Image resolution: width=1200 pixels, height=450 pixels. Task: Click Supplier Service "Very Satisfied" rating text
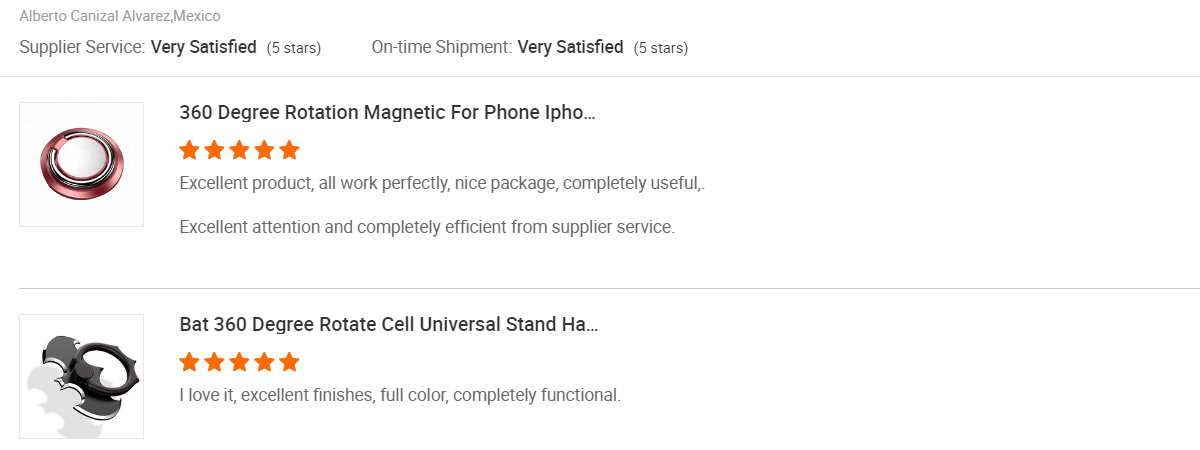point(204,47)
